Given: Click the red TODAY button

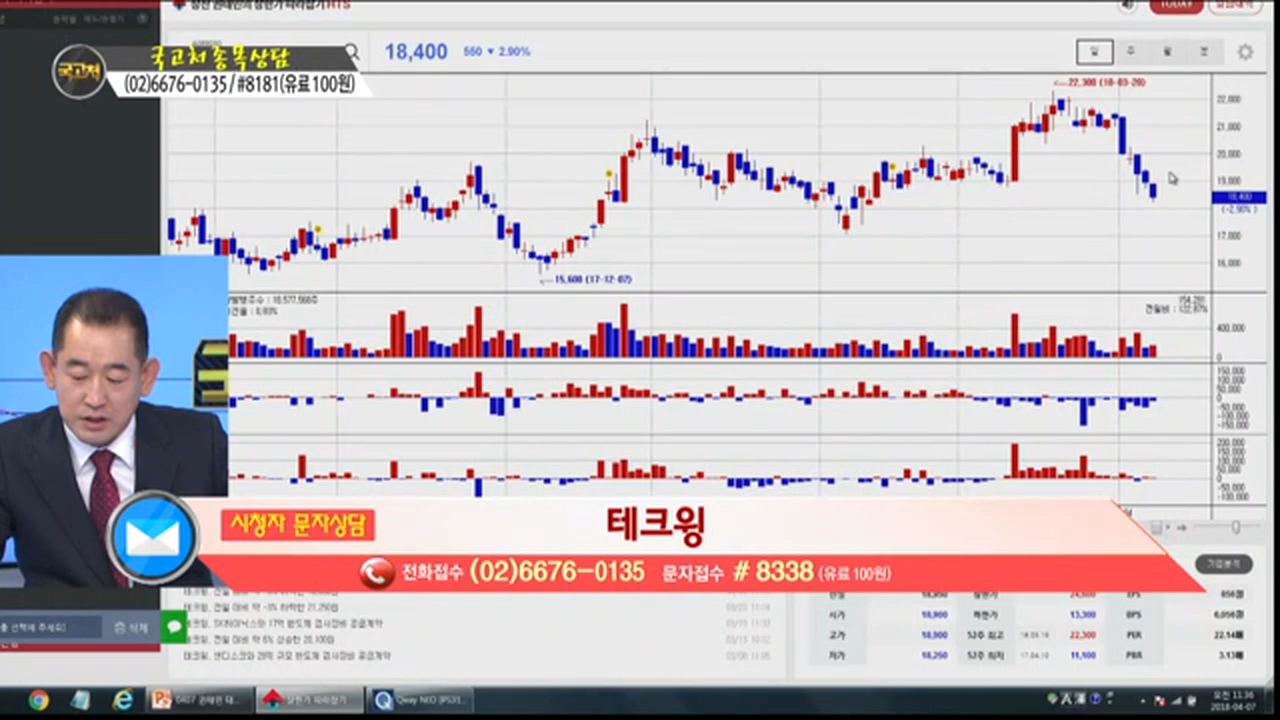Looking at the screenshot, I should [x=1176, y=5].
